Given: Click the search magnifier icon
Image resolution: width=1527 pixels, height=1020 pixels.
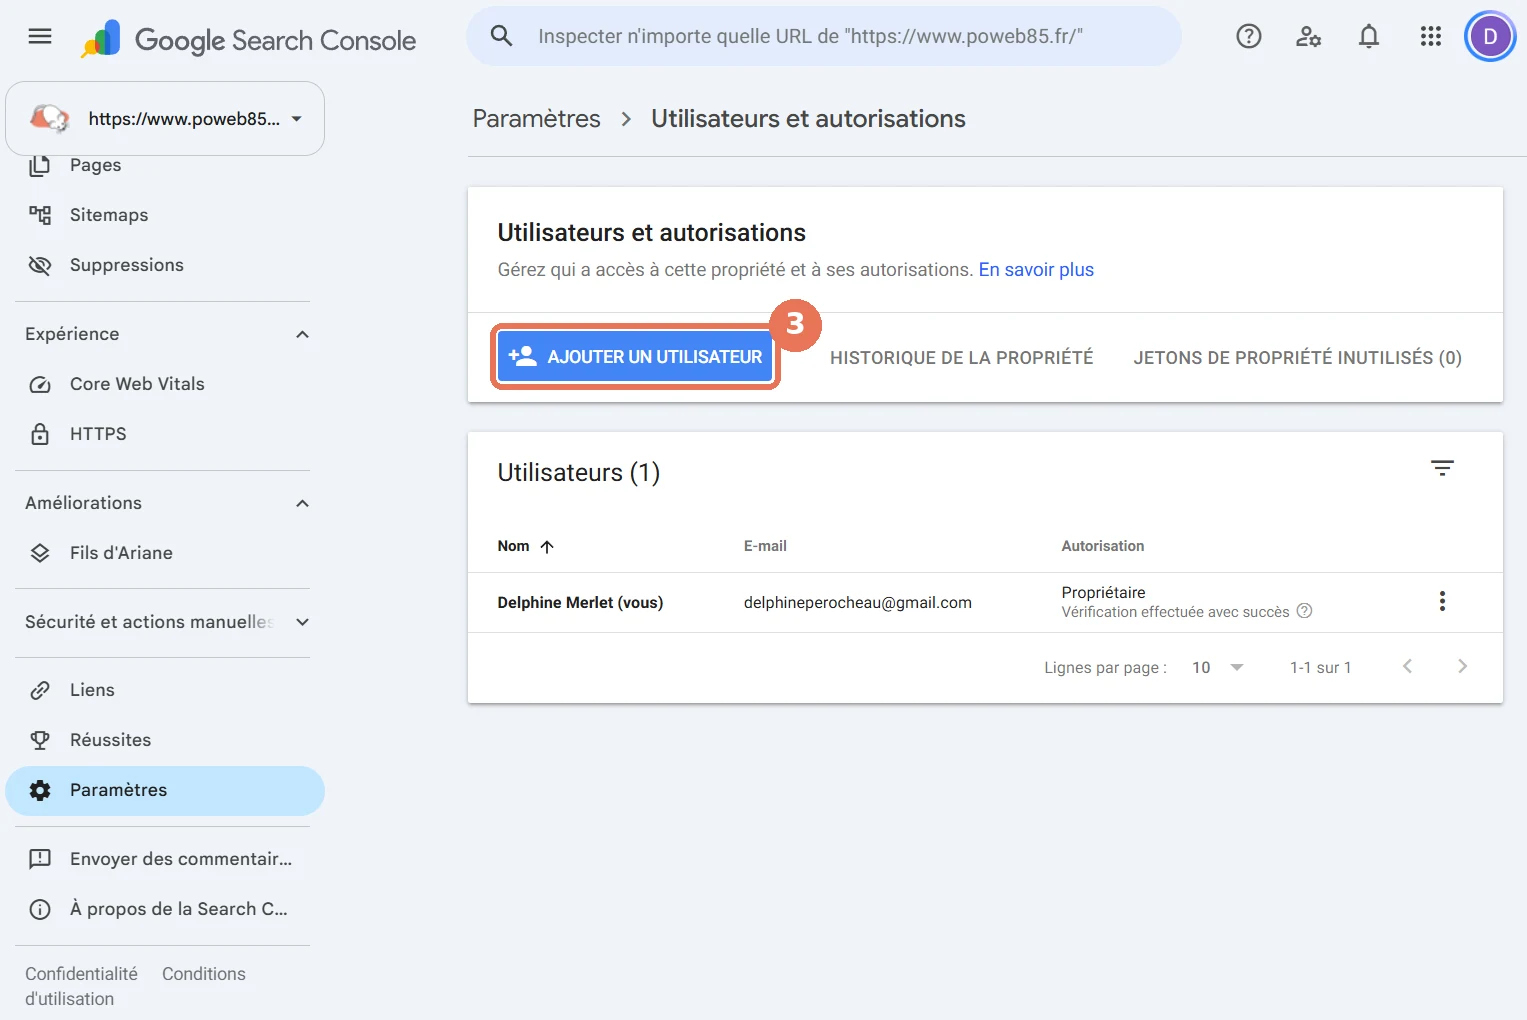Looking at the screenshot, I should coord(501,36).
